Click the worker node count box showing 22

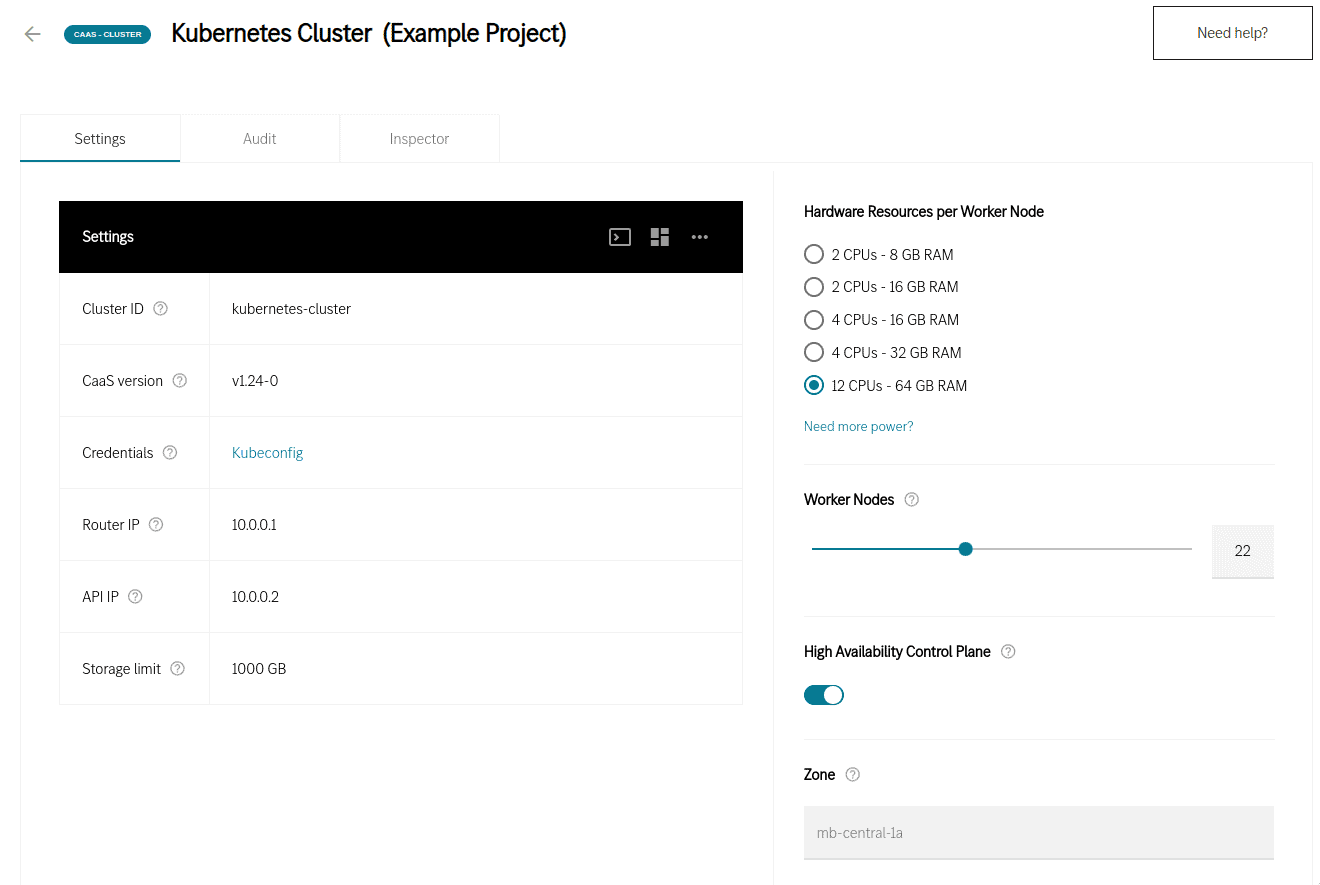1242,551
